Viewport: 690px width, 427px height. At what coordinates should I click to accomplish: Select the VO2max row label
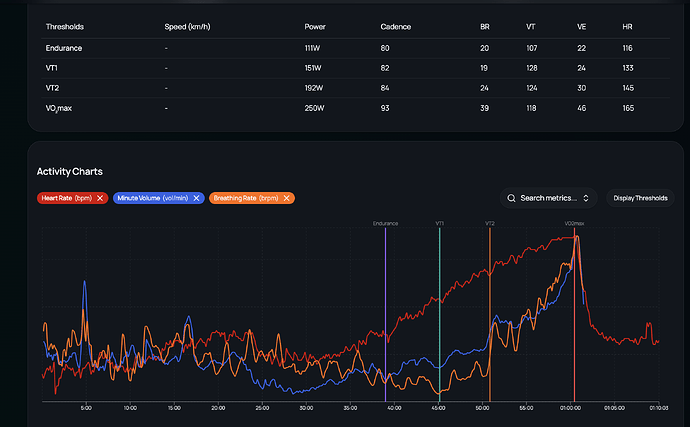[59, 108]
